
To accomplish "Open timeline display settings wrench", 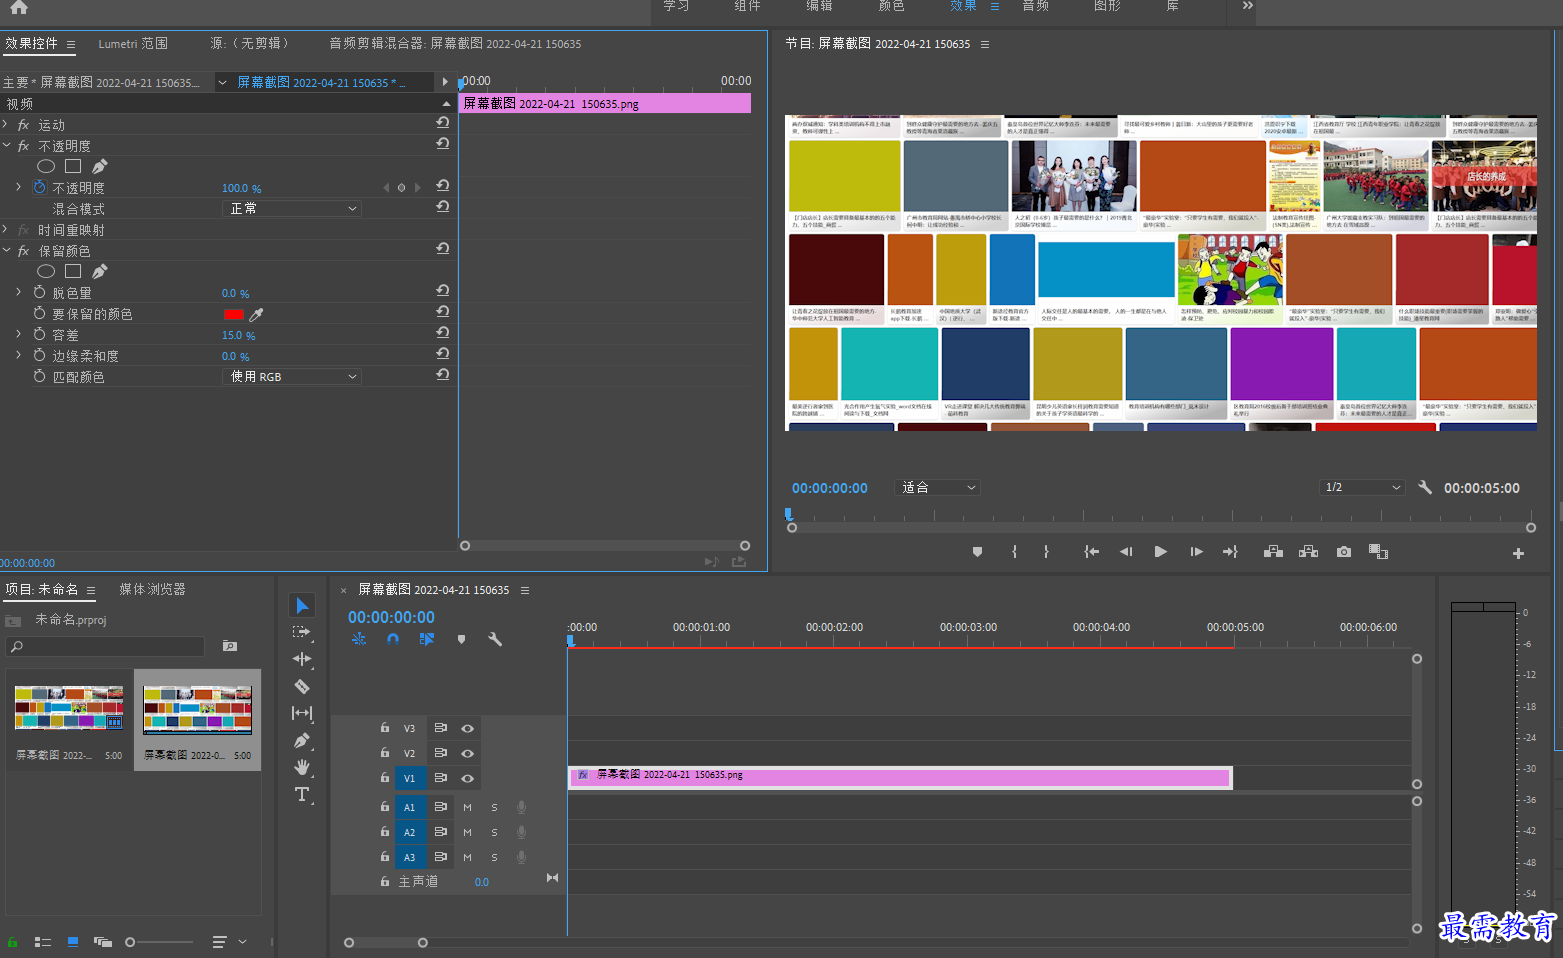I will [x=495, y=639].
